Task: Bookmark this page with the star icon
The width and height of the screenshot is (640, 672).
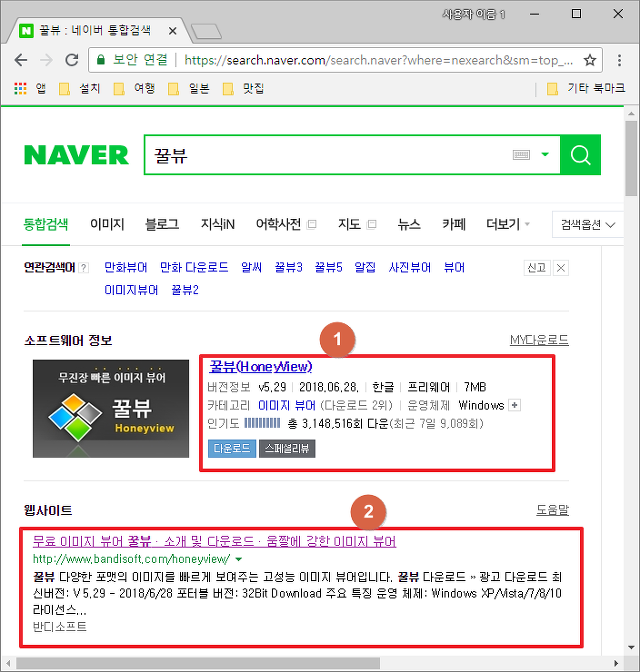Action: (x=590, y=60)
